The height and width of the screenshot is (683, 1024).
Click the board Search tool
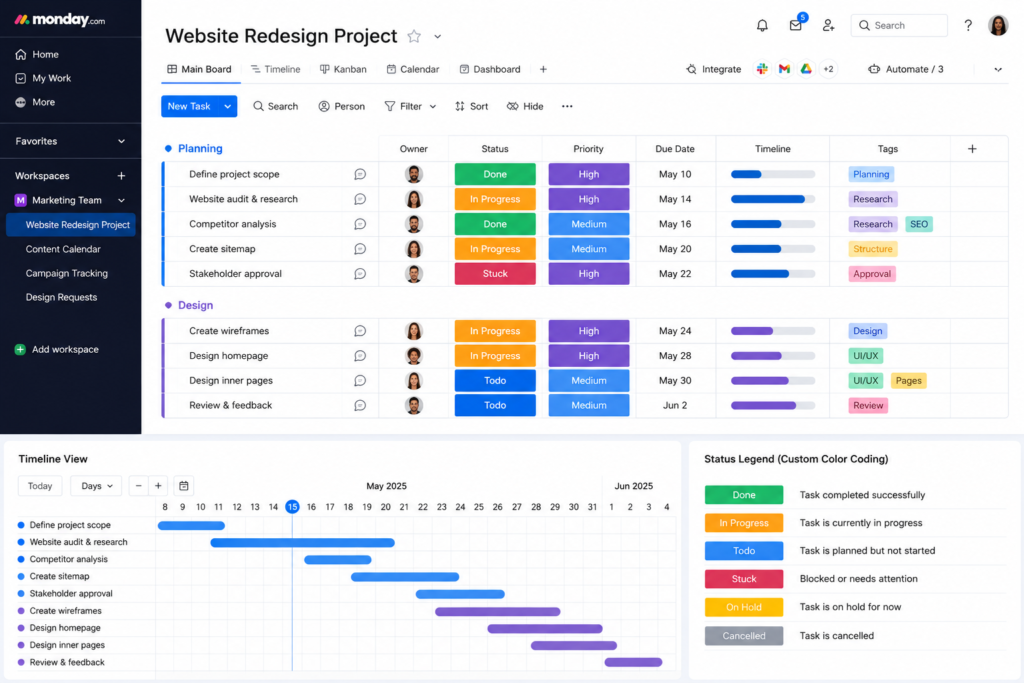coord(276,106)
